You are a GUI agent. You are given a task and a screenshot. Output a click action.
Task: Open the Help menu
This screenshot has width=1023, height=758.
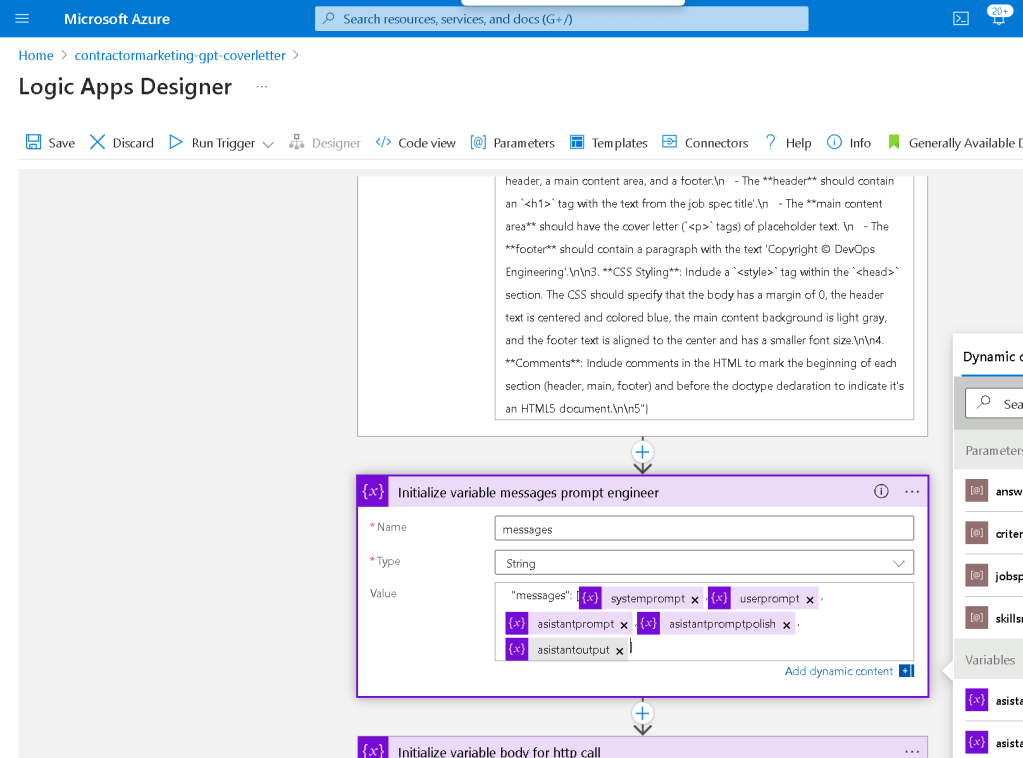tap(787, 143)
